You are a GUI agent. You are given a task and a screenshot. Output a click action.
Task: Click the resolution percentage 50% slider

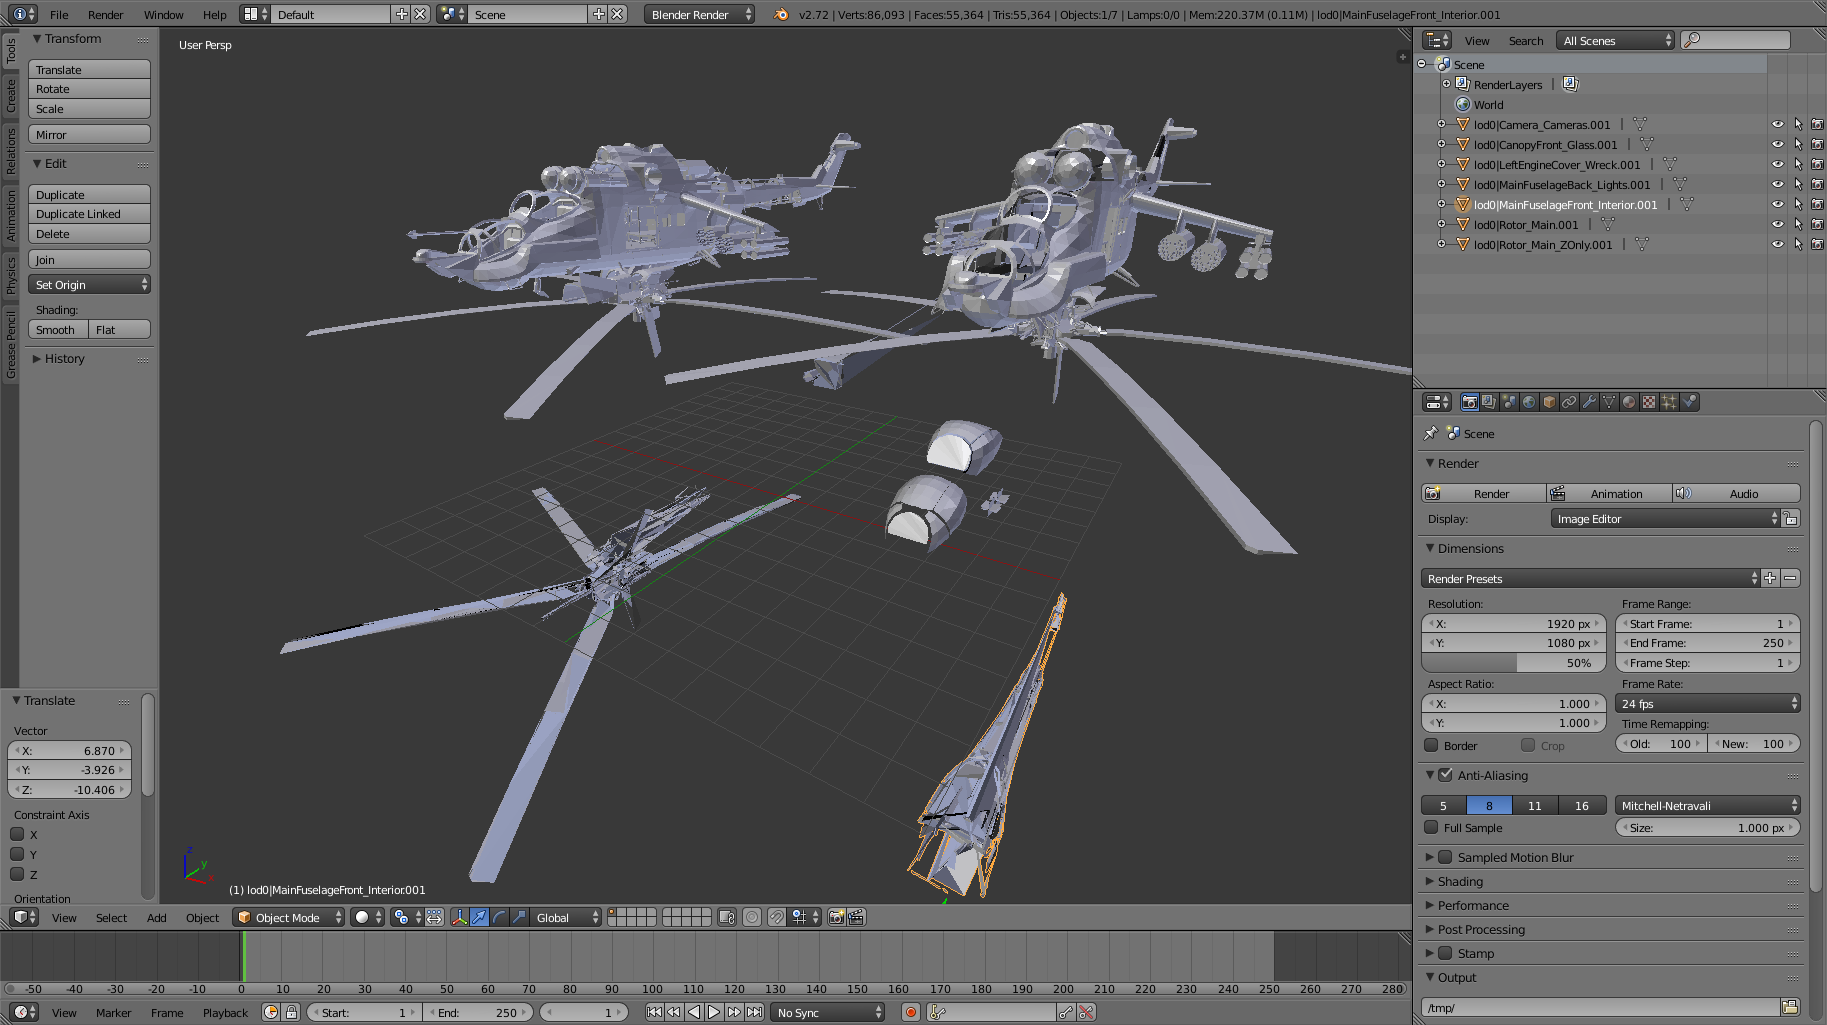tap(1513, 663)
